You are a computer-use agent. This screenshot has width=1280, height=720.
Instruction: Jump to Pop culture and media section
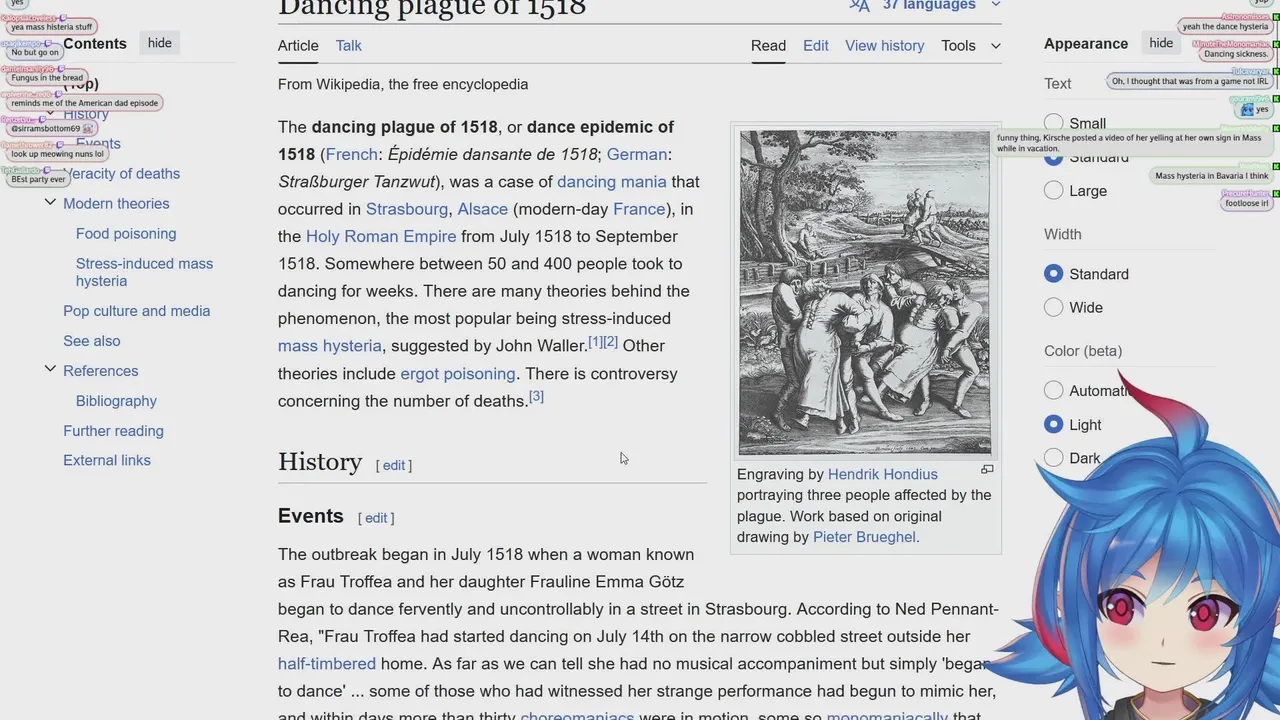pyautogui.click(x=137, y=311)
